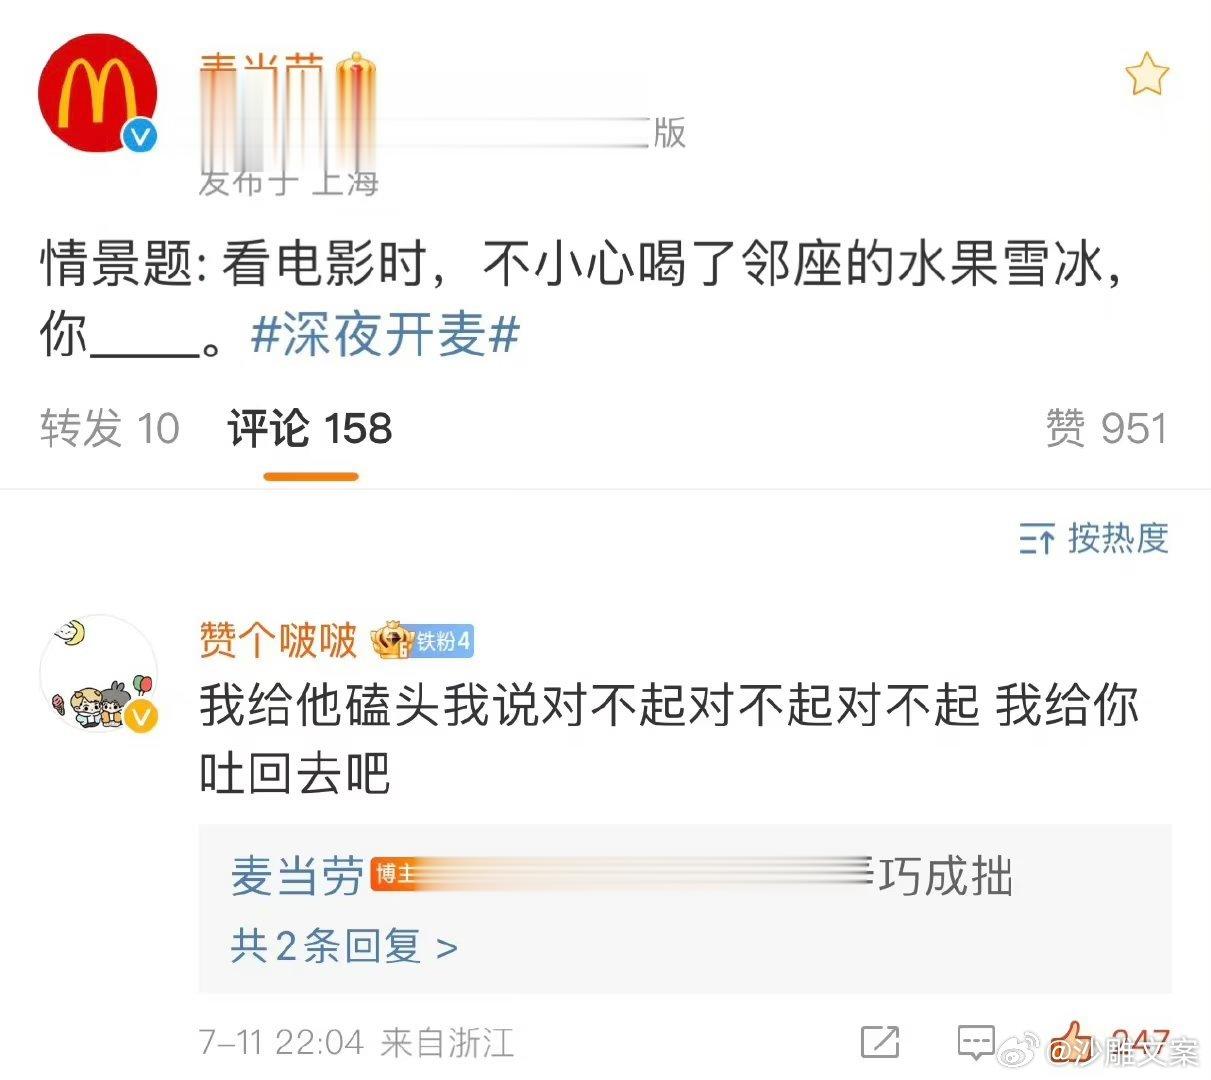Tap the sort arrows icon beside 按热度

click(1037, 539)
